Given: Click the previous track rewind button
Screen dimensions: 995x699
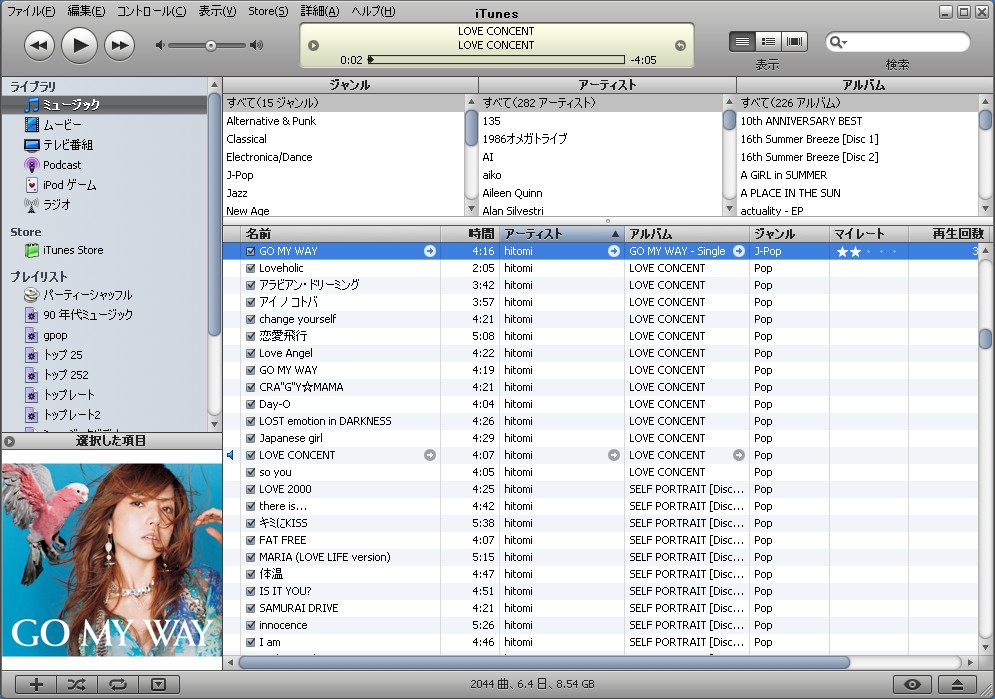Looking at the screenshot, I should pos(39,46).
